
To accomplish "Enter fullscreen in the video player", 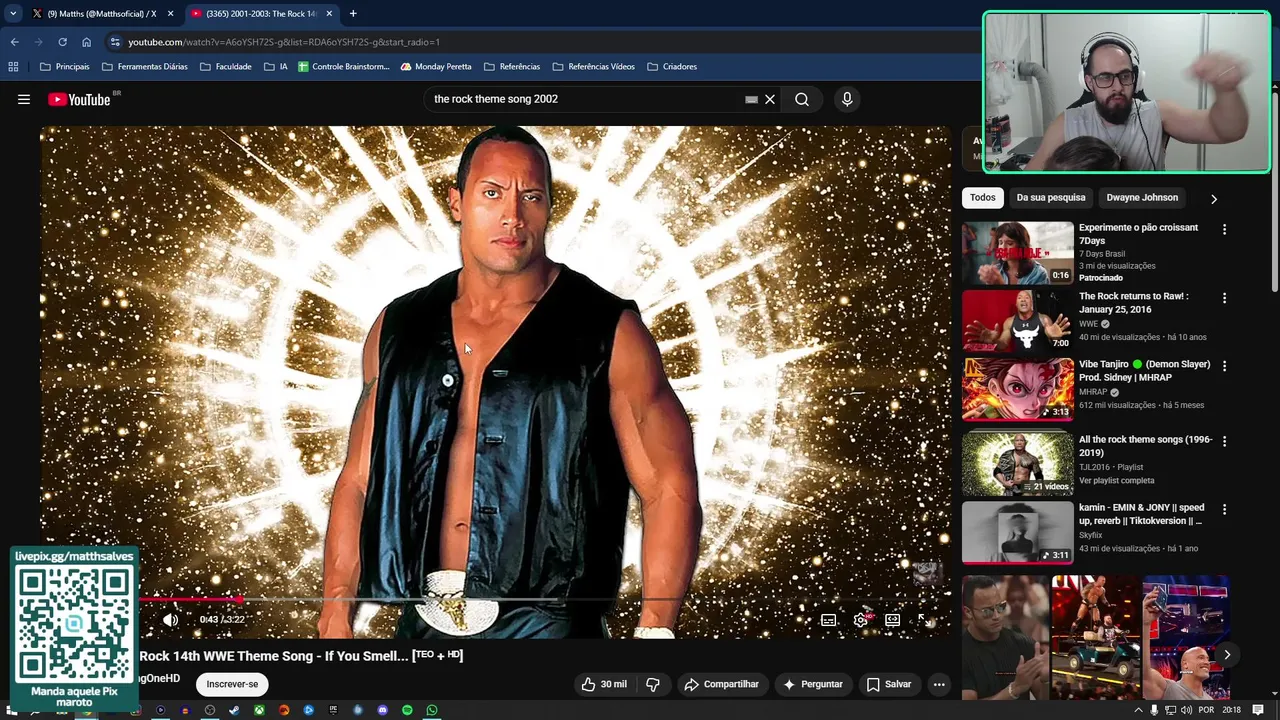I will tap(925, 620).
